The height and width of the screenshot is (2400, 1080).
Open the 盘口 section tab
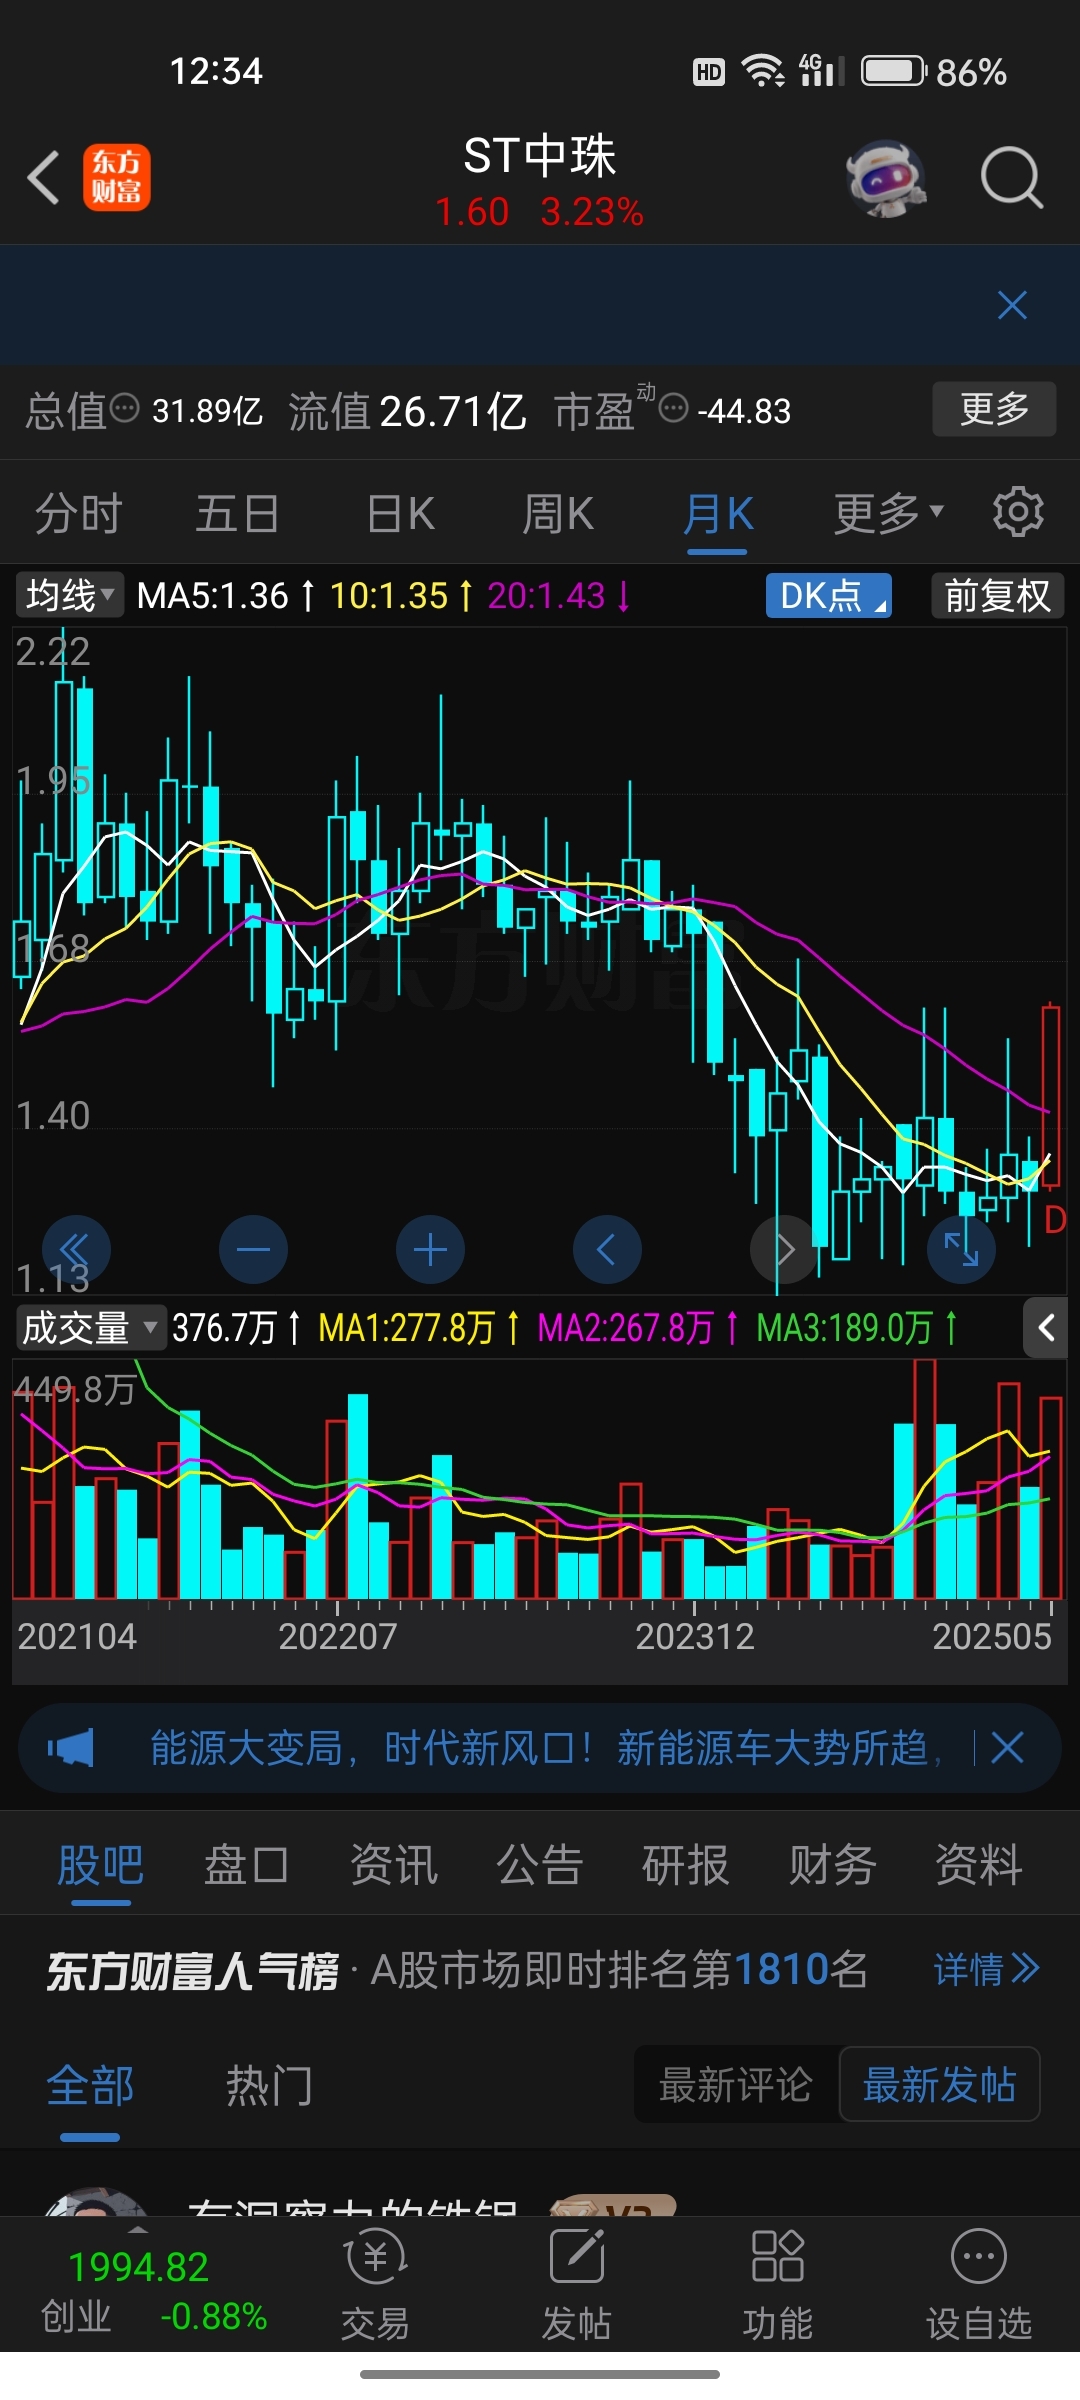pos(246,1865)
